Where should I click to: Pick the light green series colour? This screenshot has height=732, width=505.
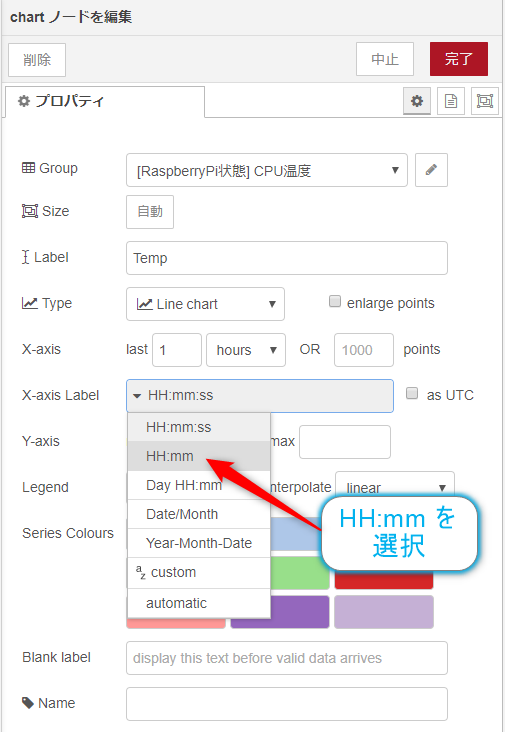[x=300, y=573]
